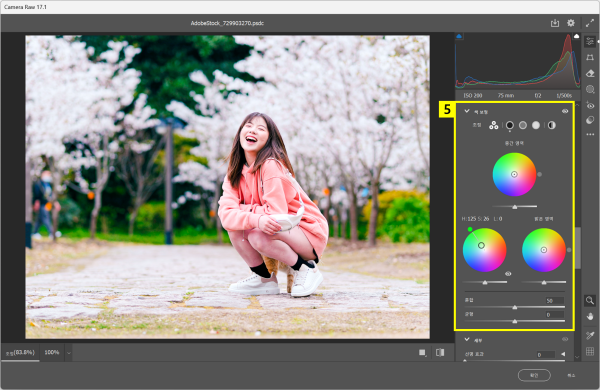Cycle before/after view comparison icon
This screenshot has height=390, width=600.
click(440, 352)
